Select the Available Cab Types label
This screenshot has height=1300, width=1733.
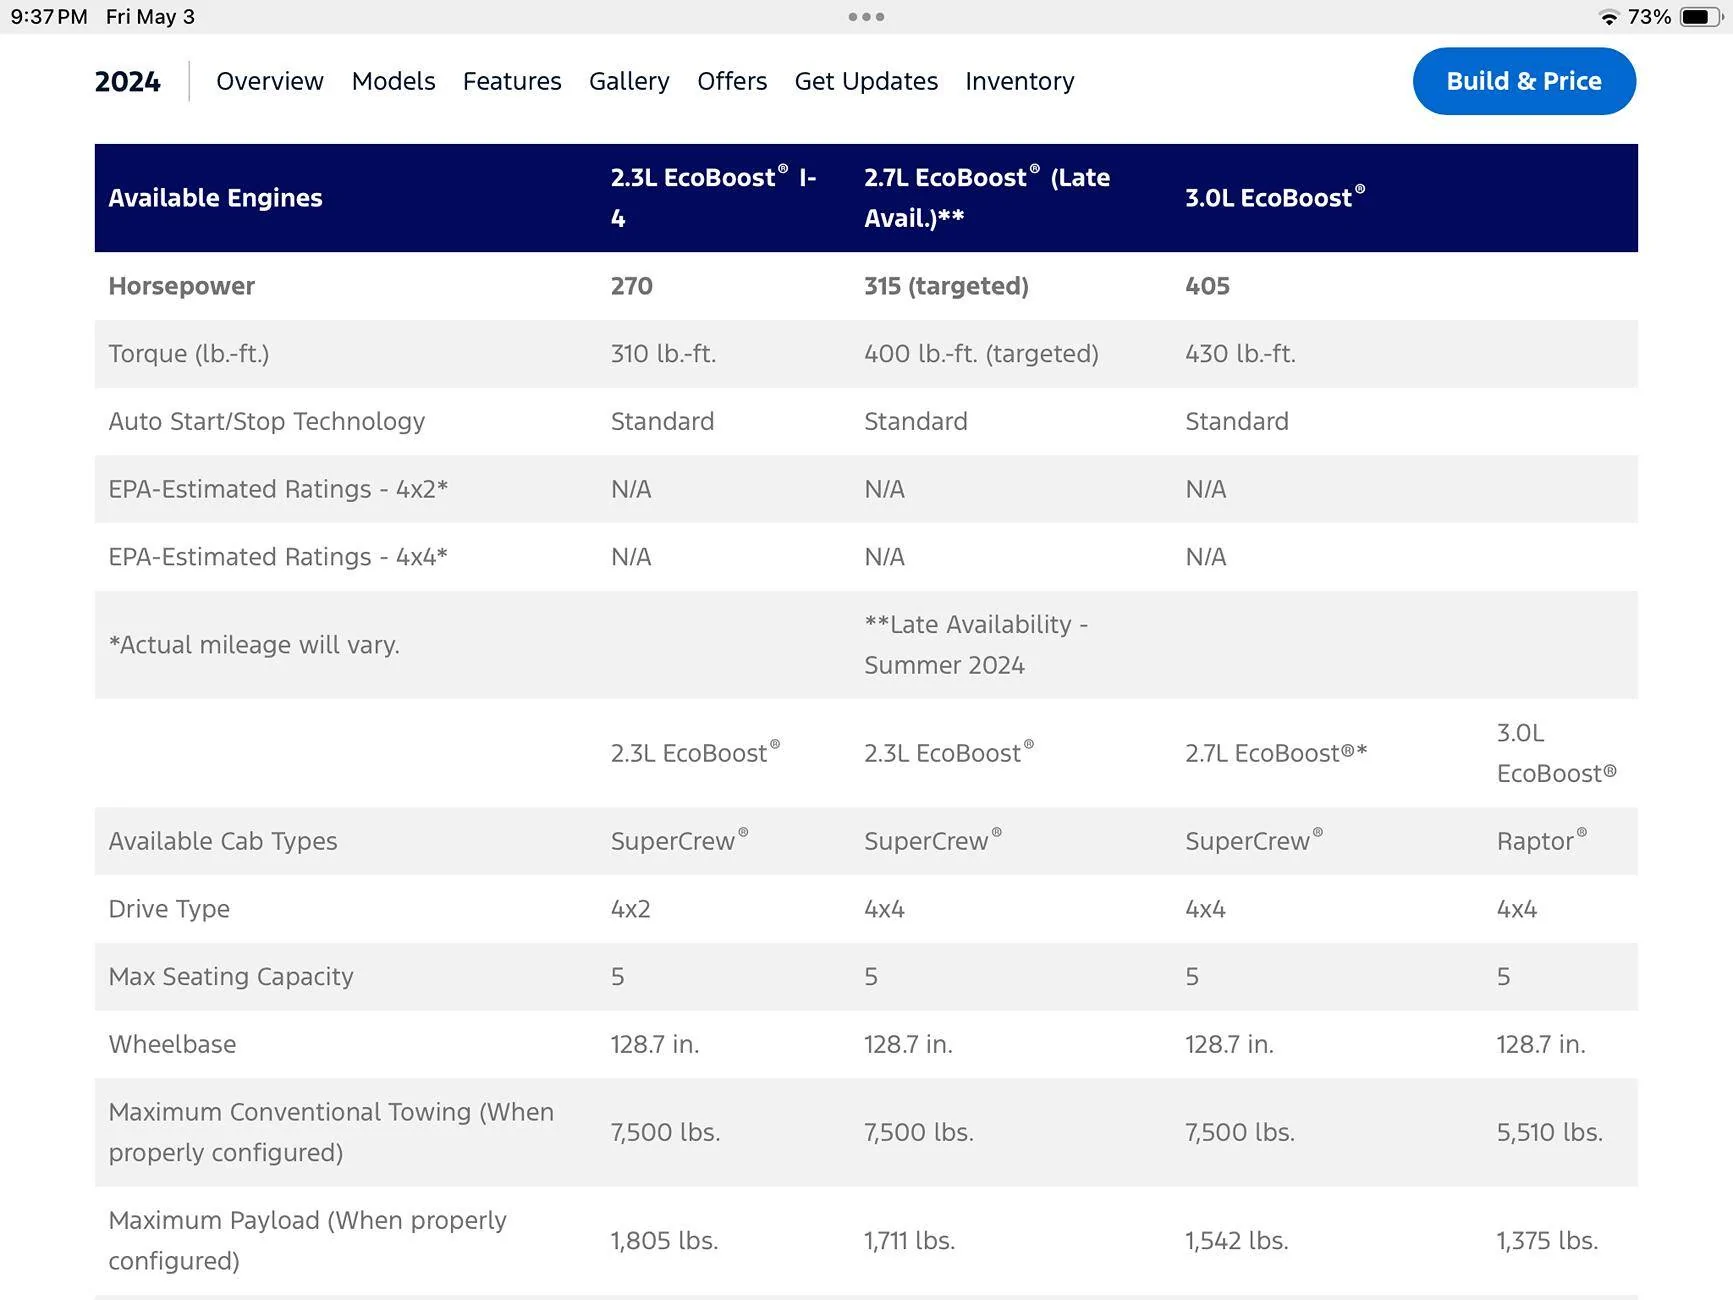[223, 841]
